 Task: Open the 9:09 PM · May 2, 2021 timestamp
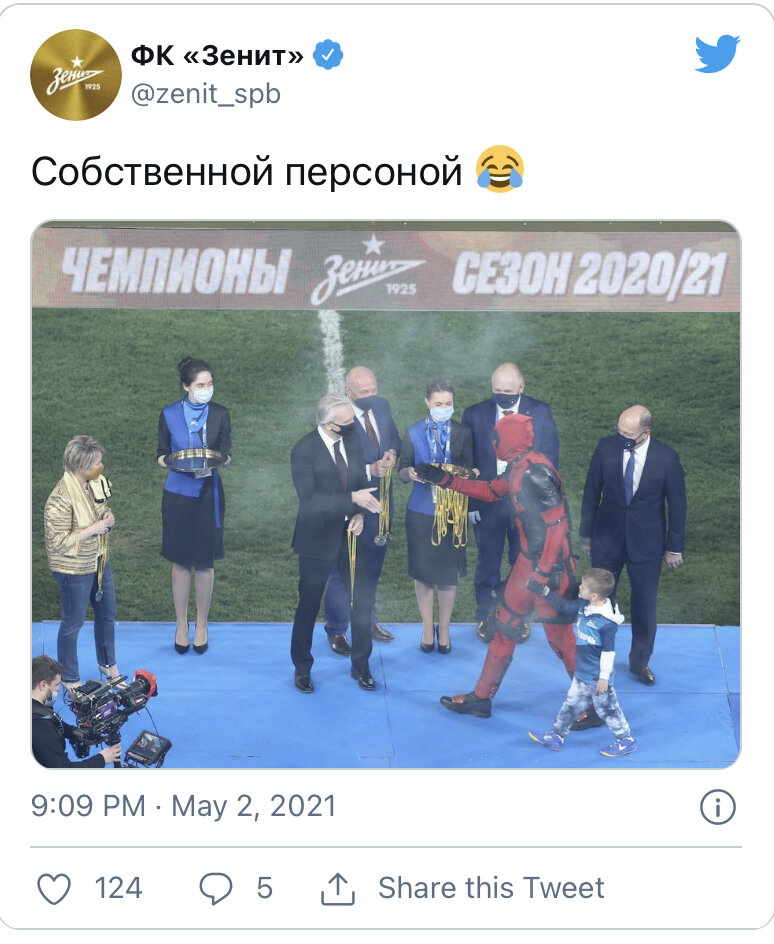click(184, 806)
